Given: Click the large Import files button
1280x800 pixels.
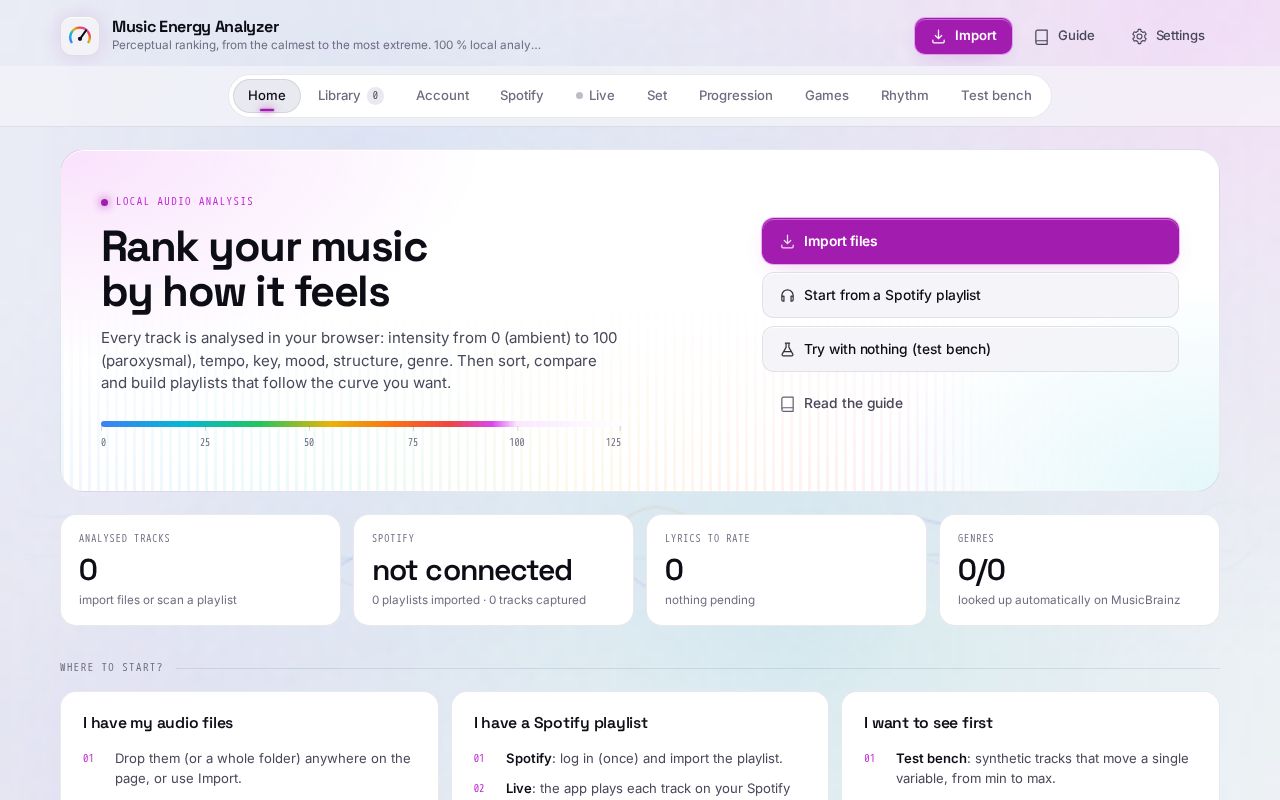Looking at the screenshot, I should tap(970, 241).
